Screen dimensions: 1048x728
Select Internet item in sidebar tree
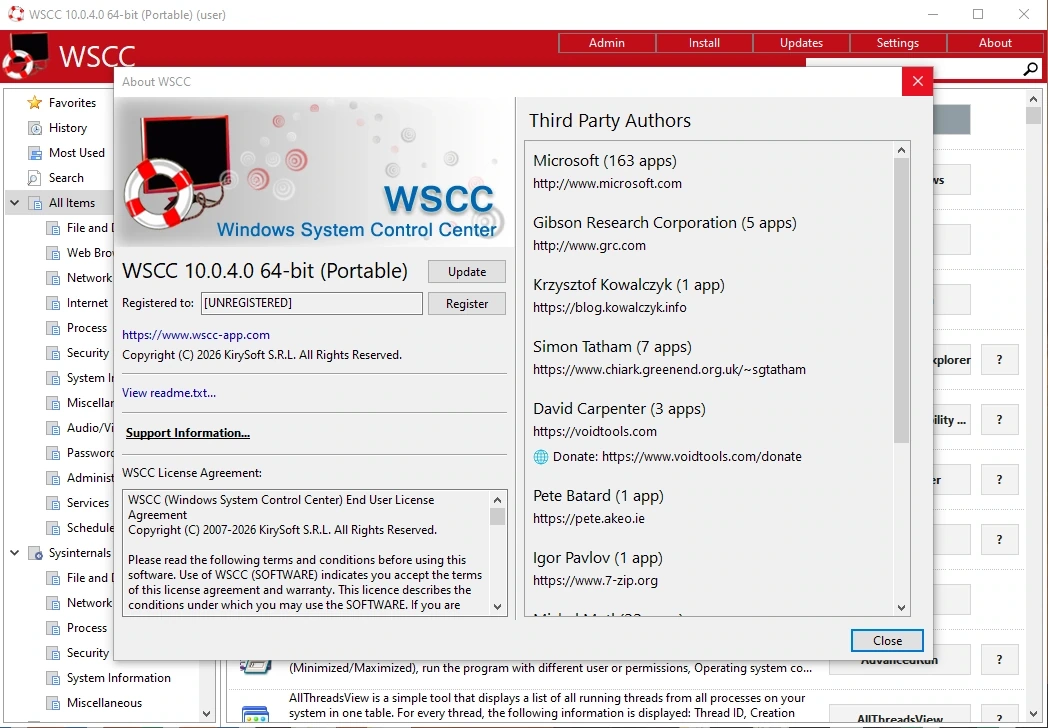point(87,304)
